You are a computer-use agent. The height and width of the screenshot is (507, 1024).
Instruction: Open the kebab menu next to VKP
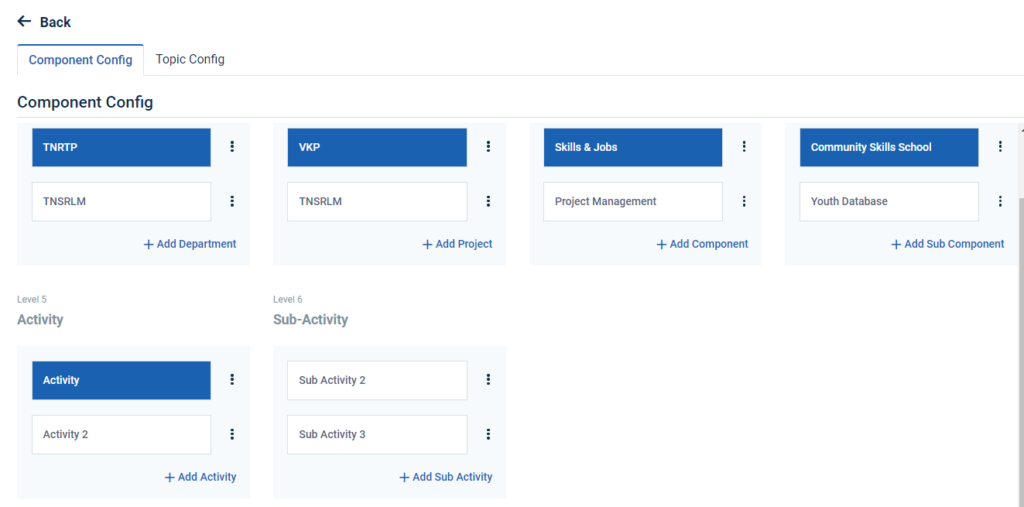pyautogui.click(x=488, y=147)
